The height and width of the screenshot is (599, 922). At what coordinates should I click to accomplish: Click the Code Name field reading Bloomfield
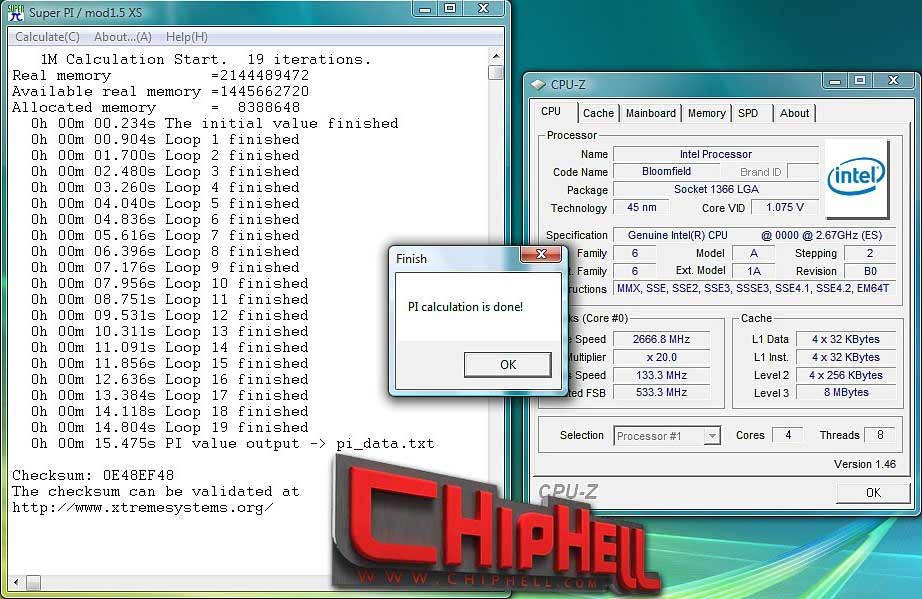click(666, 172)
